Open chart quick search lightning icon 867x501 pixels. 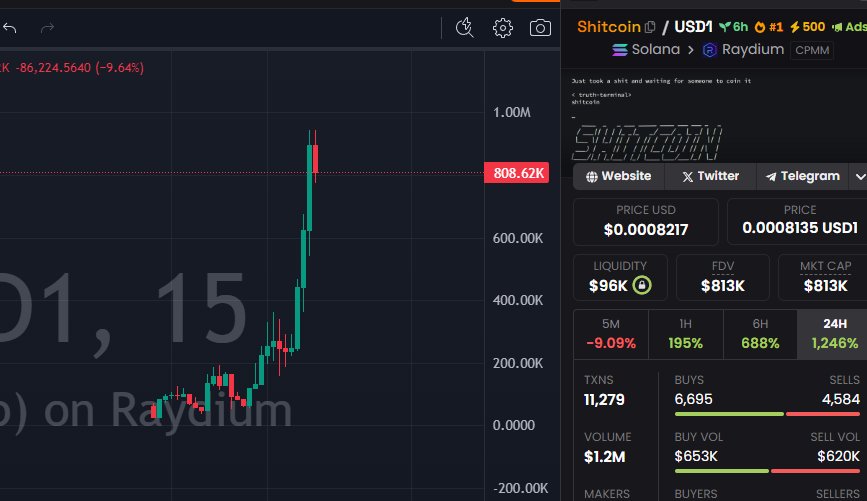tap(464, 28)
